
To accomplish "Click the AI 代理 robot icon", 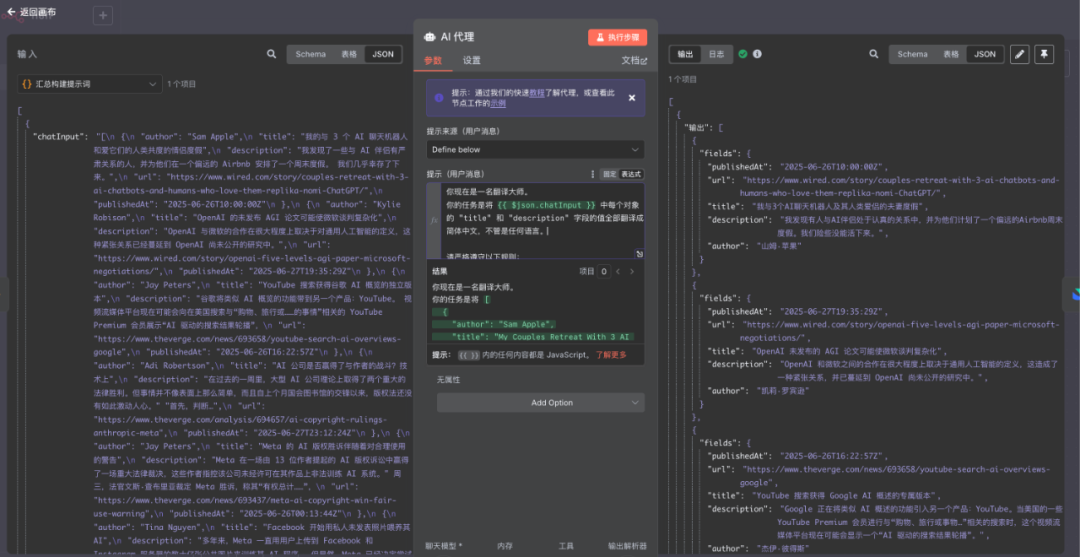I will point(430,37).
